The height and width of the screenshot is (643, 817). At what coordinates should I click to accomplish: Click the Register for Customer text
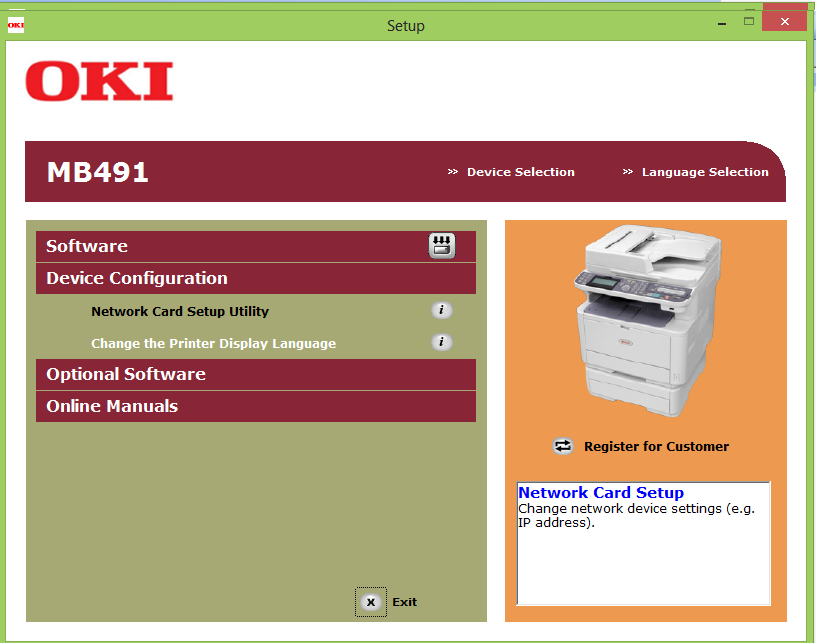click(656, 446)
